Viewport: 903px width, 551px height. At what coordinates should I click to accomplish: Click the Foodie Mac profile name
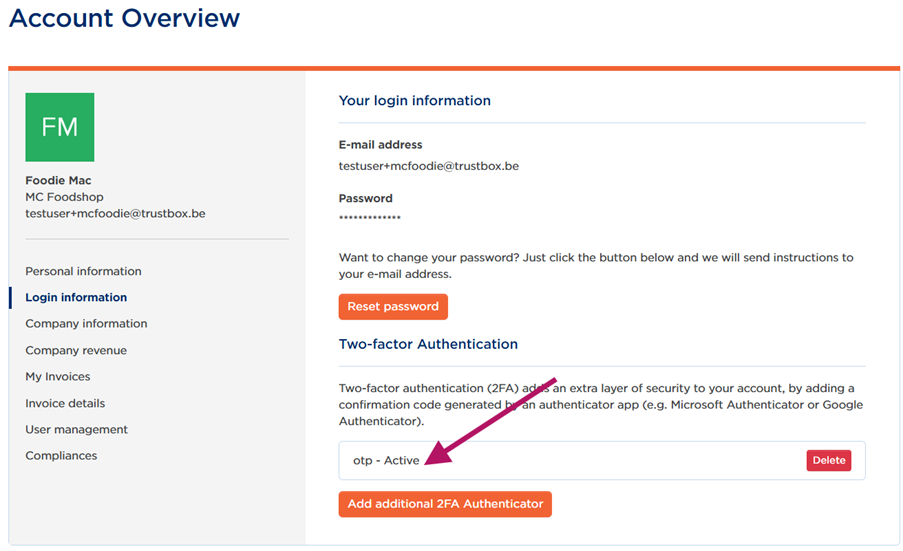point(58,180)
